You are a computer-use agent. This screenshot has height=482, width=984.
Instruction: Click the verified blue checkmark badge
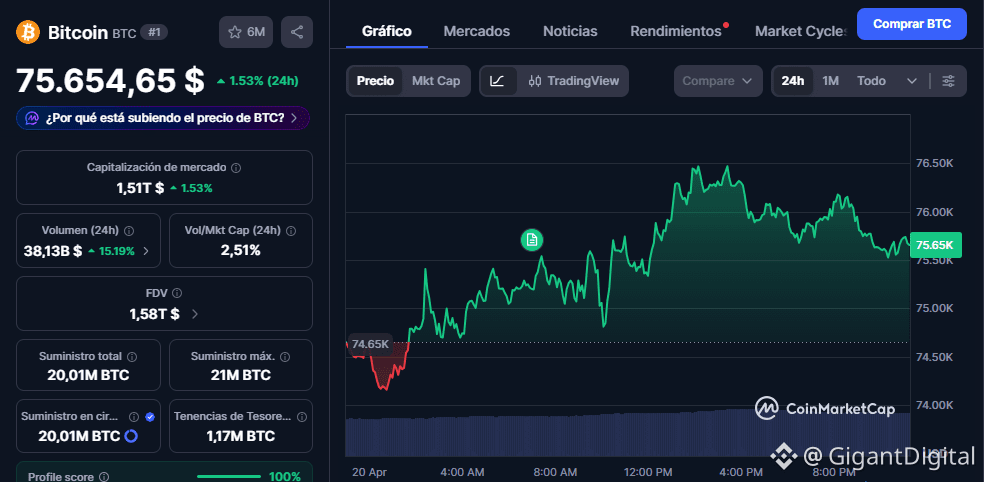pyautogui.click(x=149, y=417)
